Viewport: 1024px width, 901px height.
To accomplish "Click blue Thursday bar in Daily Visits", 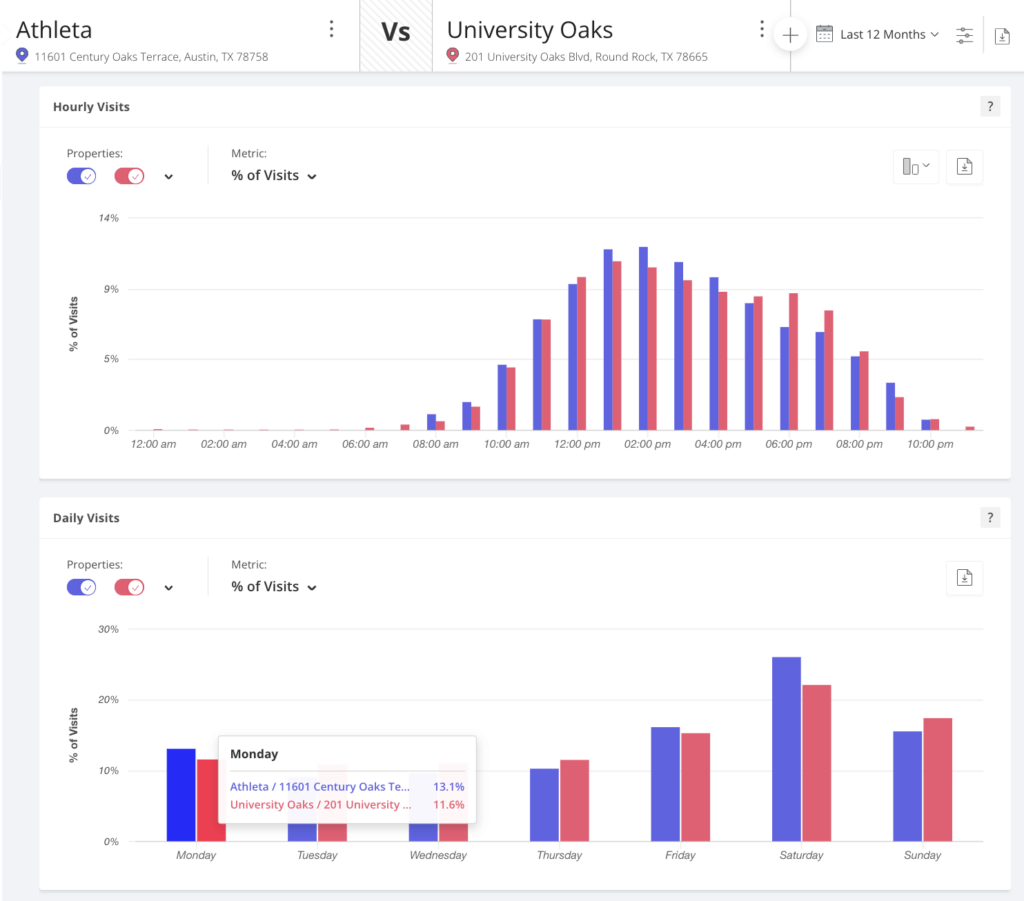I will click(x=544, y=805).
